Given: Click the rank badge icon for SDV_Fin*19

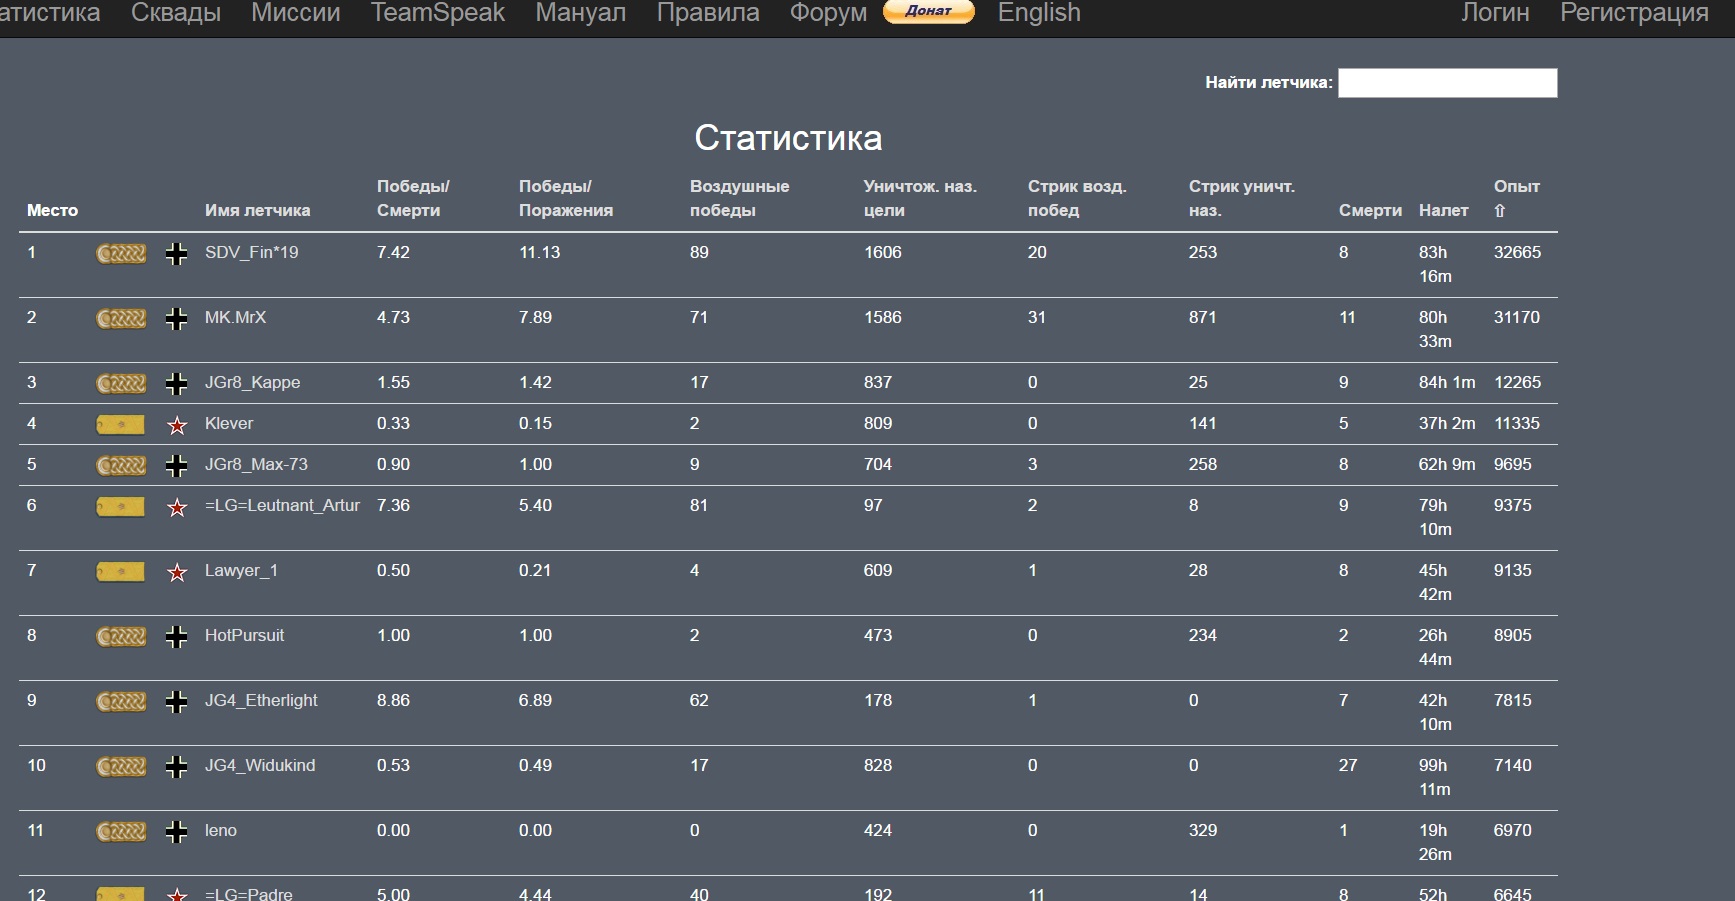Looking at the screenshot, I should pos(121,254).
